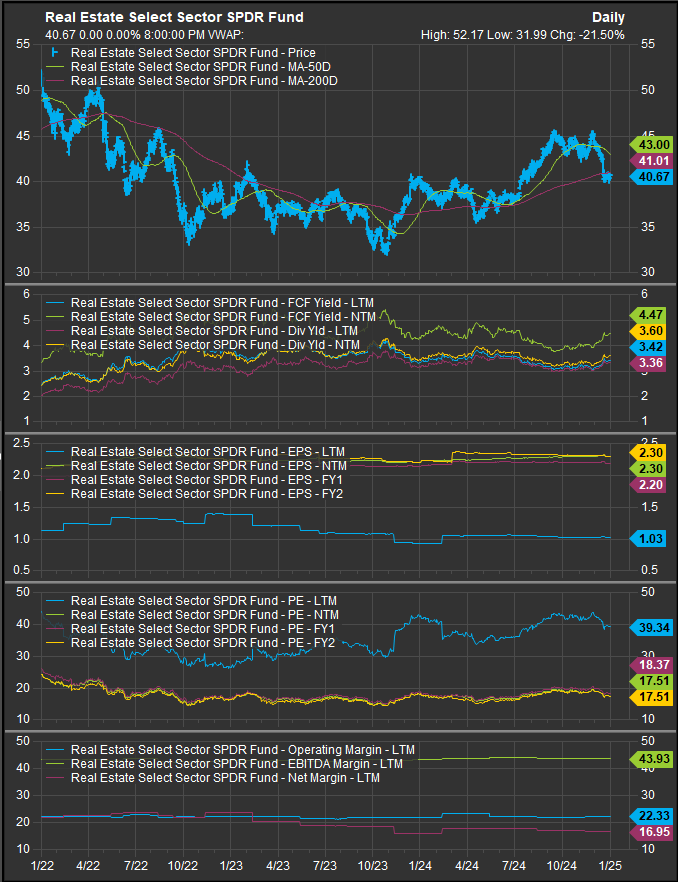Click the High/Low/Chg summary text
The image size is (678, 882).
[x=524, y=34]
